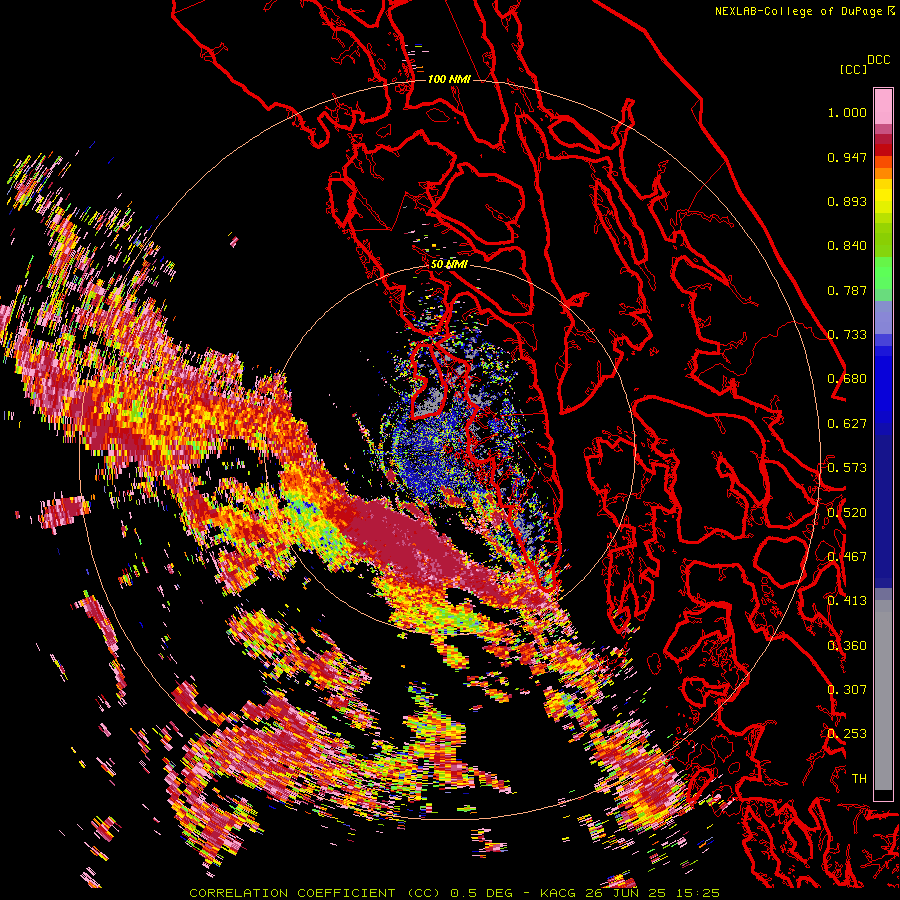This screenshot has height=900, width=900.
Task: Select the 0.840 scale value
Action: click(x=847, y=246)
